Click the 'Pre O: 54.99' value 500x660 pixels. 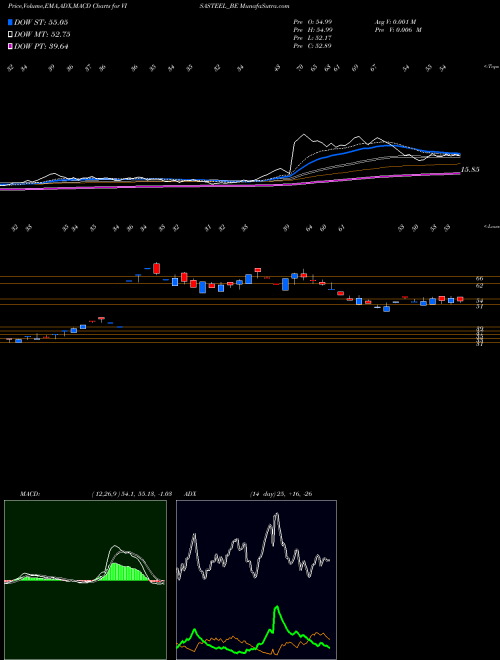[x=313, y=22]
